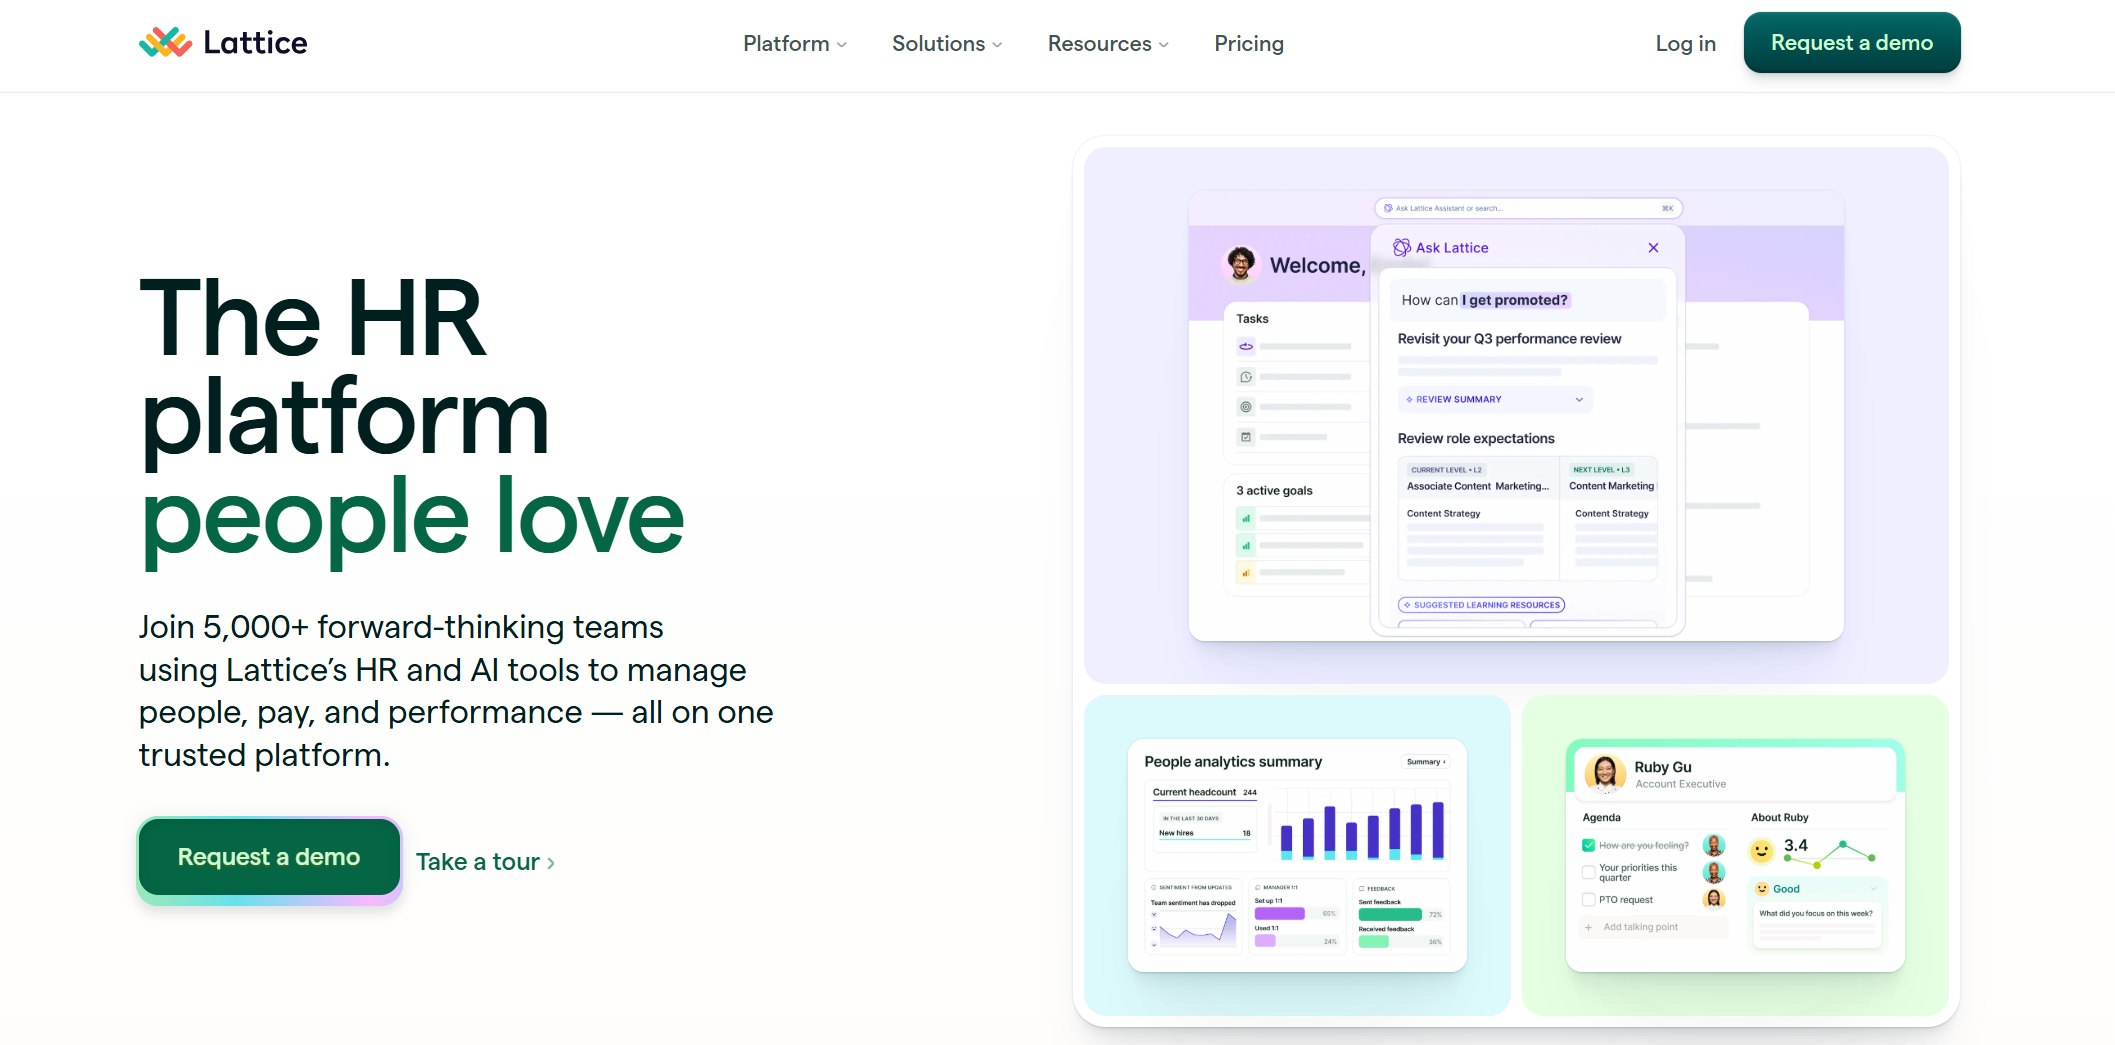Click the first green active goal icon
Screen dimensions: 2115x1045
[x=1246, y=518]
